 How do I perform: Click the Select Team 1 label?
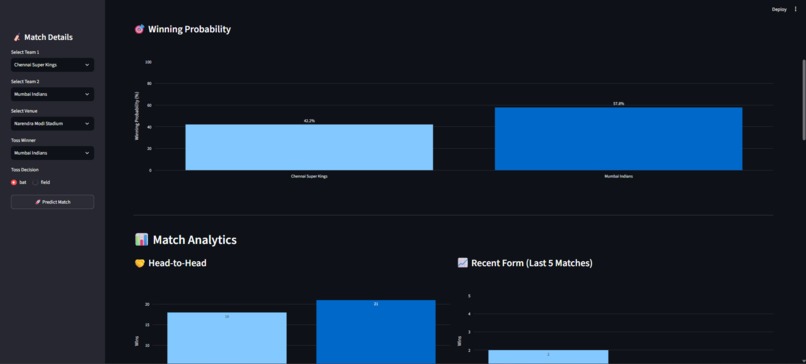click(x=25, y=52)
